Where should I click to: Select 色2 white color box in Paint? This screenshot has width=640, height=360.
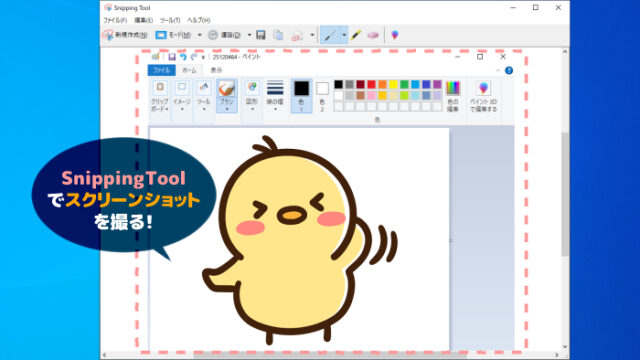click(322, 96)
